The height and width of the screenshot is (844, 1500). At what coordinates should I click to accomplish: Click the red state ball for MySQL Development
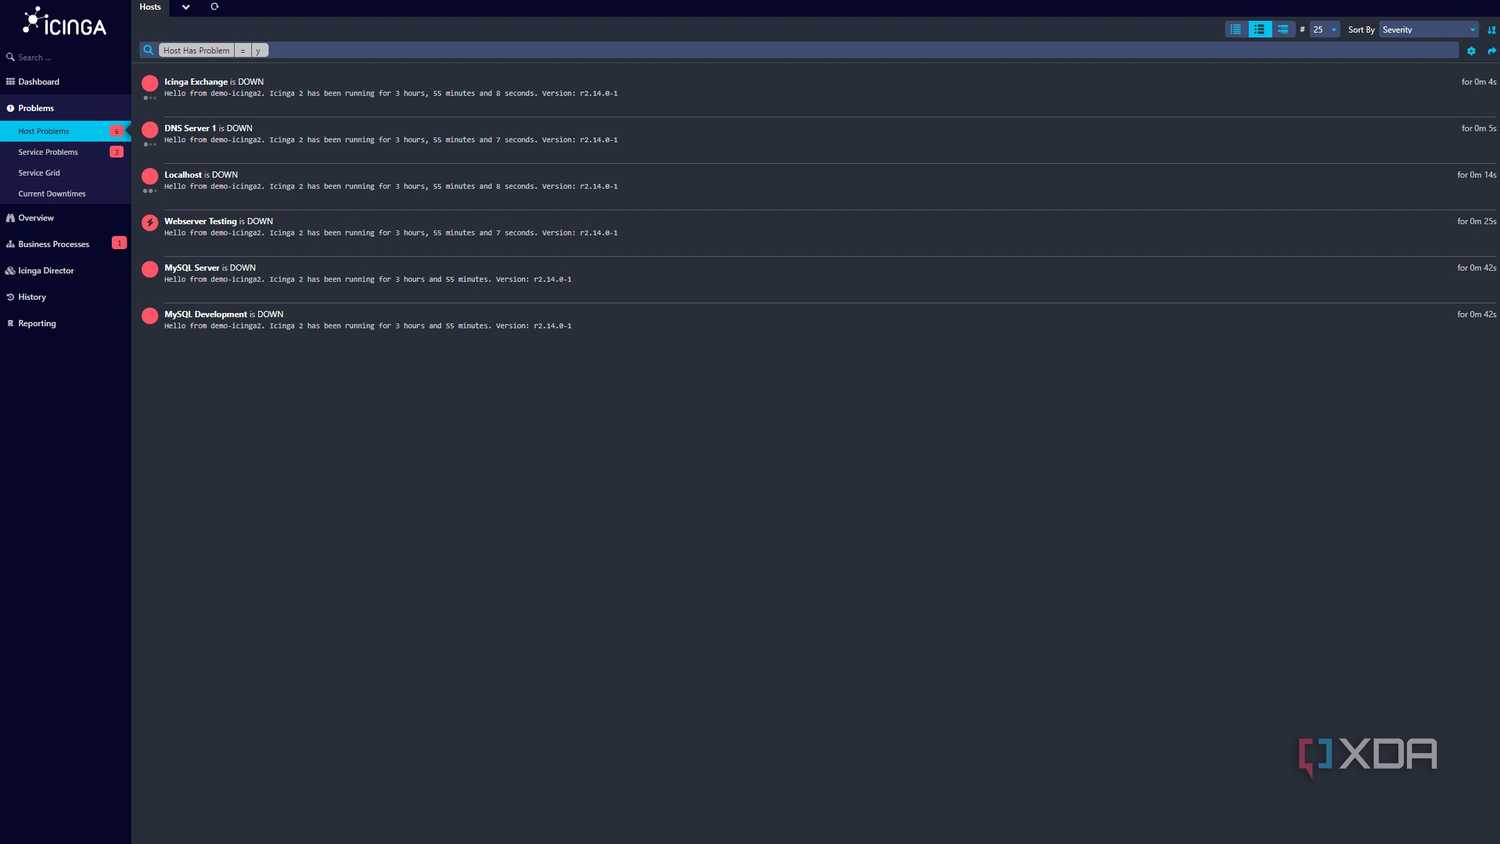point(150,315)
